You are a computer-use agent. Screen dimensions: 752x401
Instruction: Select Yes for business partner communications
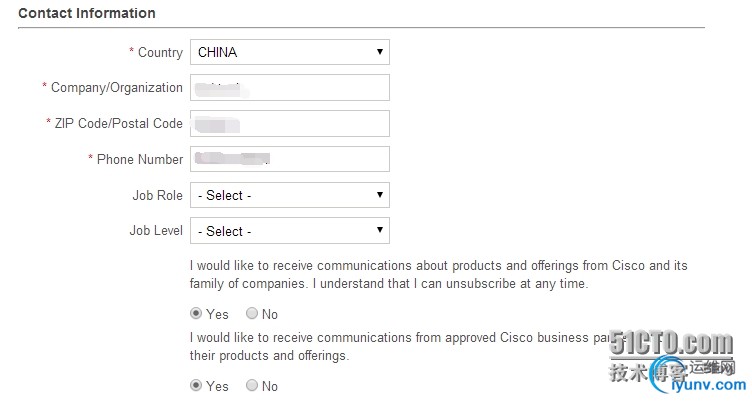pos(196,386)
